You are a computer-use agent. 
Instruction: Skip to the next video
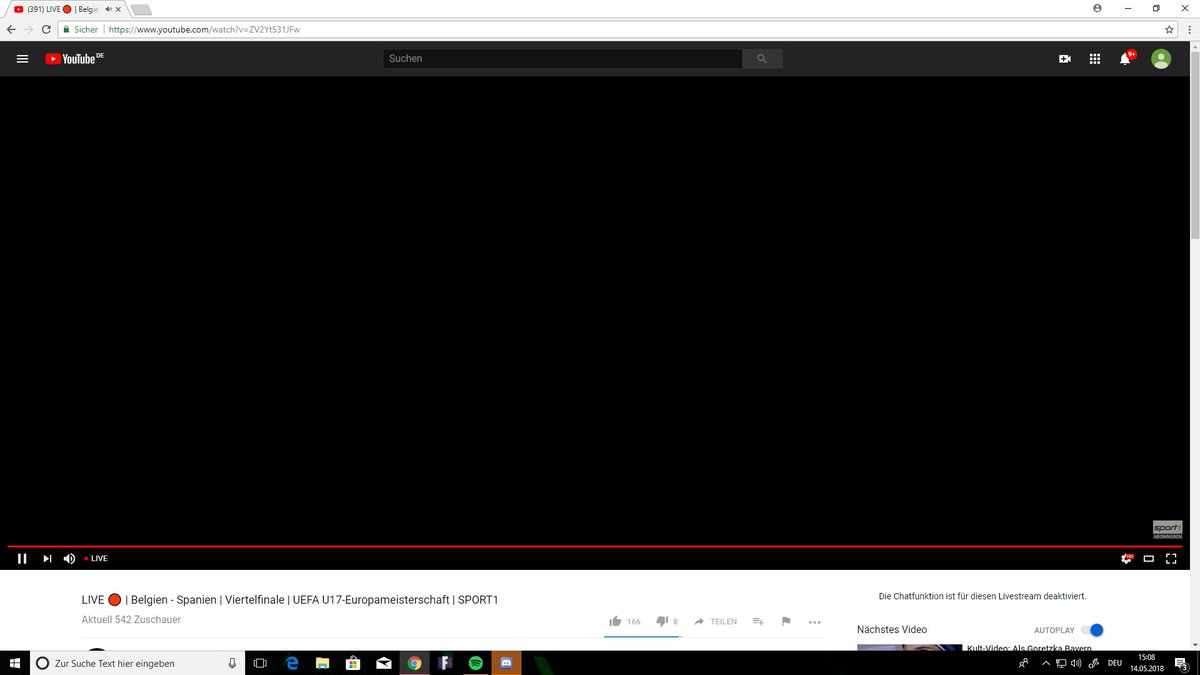point(47,558)
